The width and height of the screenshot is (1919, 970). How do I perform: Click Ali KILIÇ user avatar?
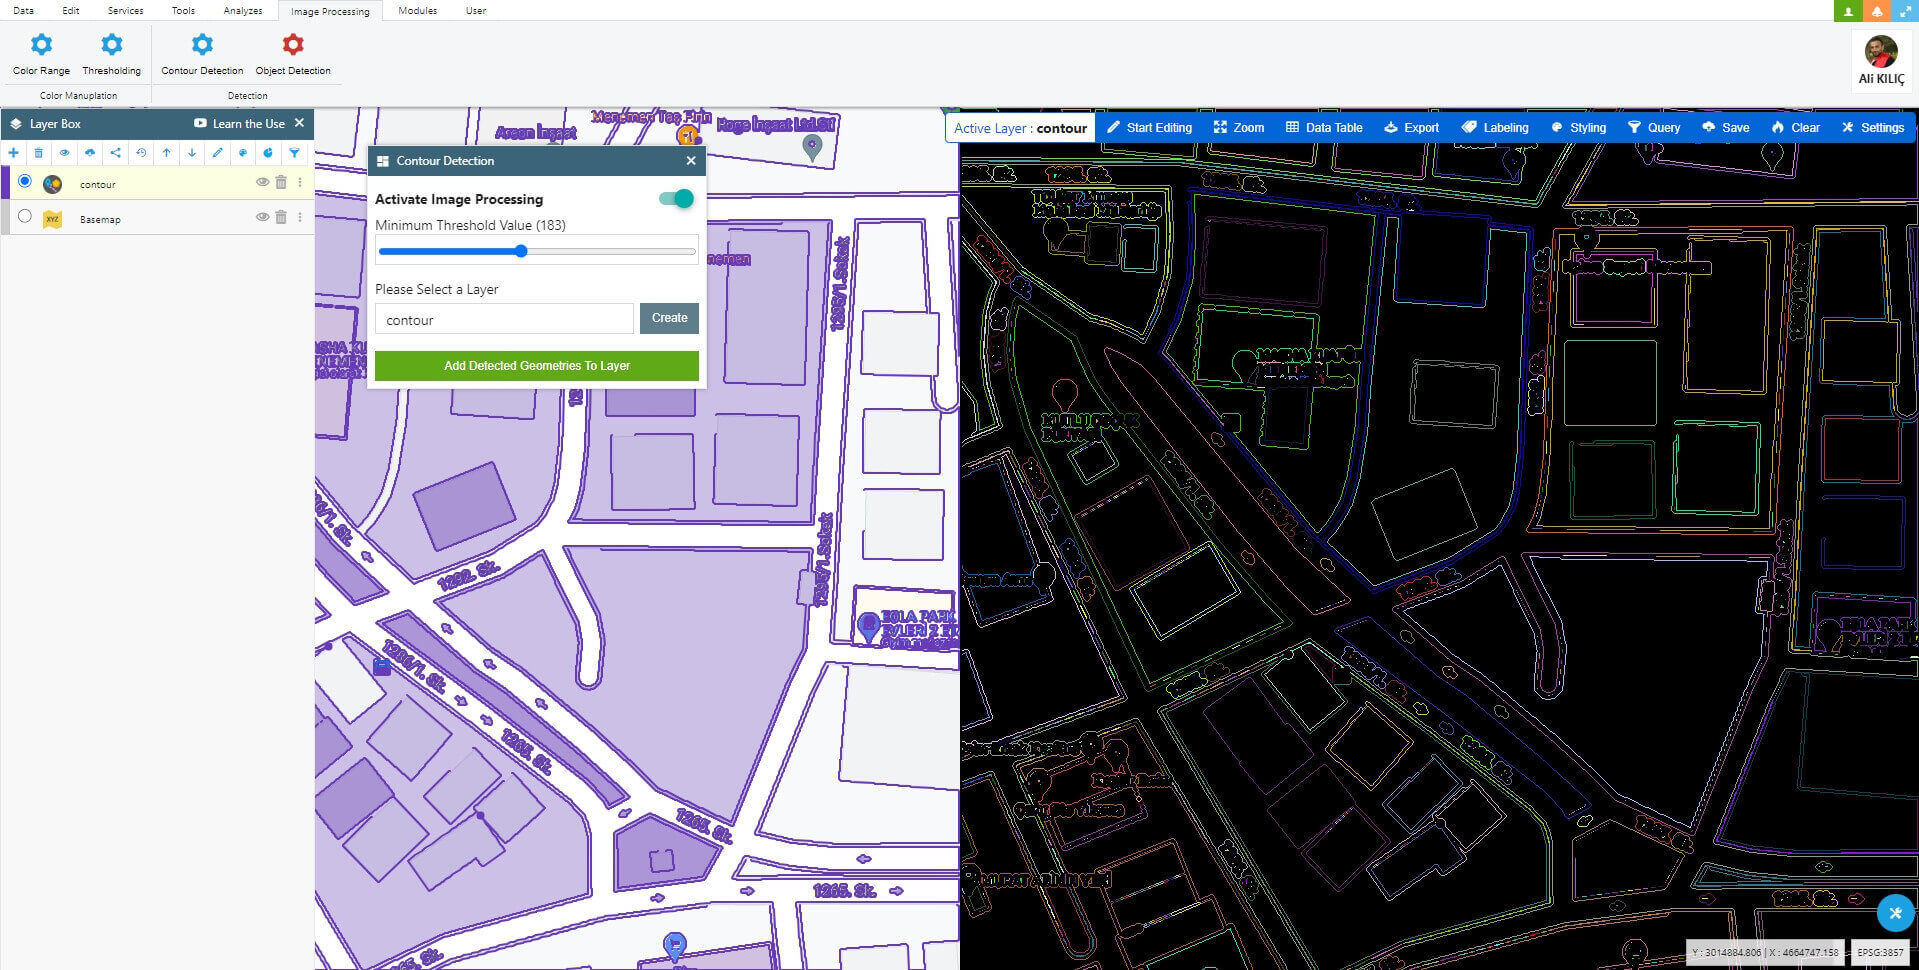(x=1881, y=52)
